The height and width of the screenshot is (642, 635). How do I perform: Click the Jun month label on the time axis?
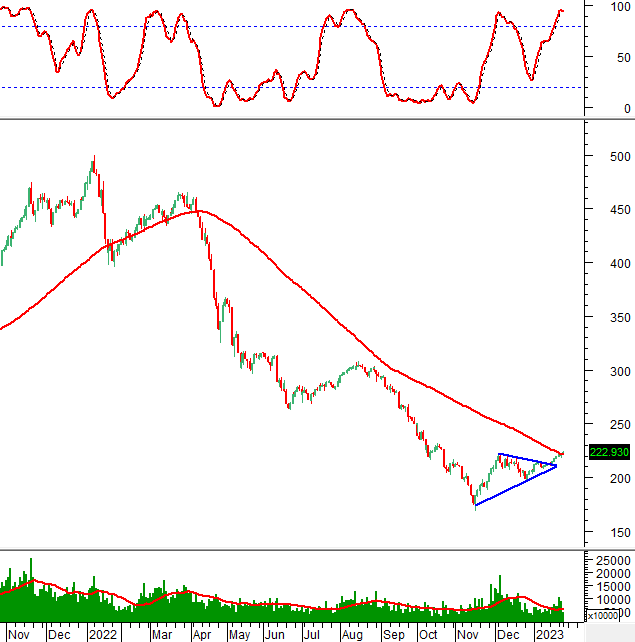tap(274, 634)
